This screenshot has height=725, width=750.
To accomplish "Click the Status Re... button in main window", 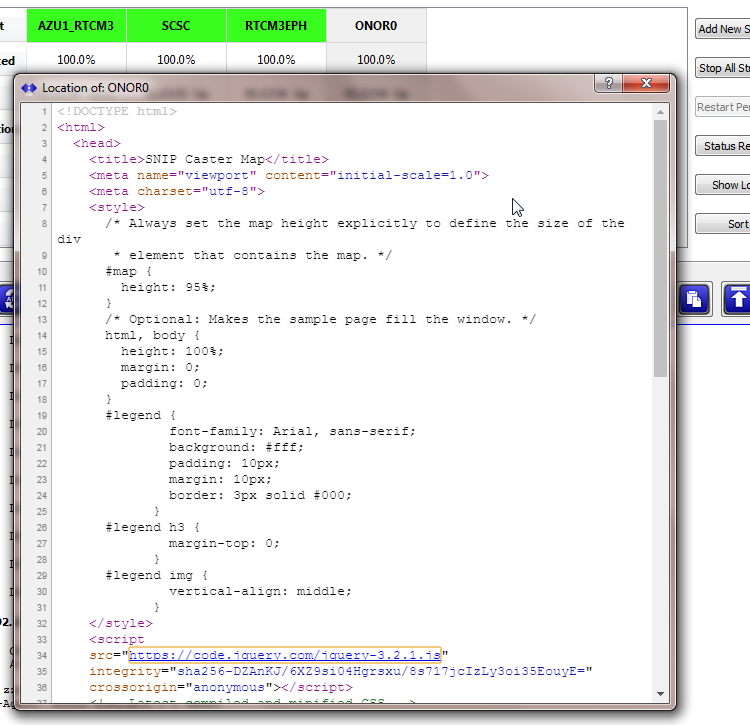I will [723, 146].
